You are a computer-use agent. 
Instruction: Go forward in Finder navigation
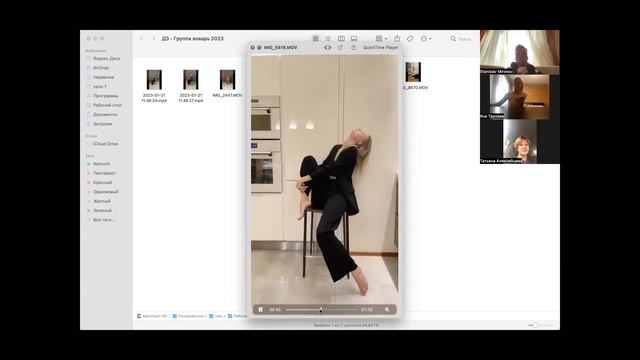tap(153, 38)
